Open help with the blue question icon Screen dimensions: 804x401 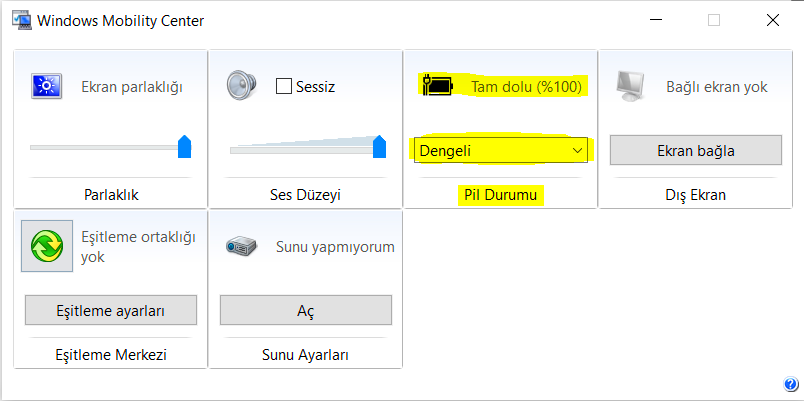pos(790,384)
